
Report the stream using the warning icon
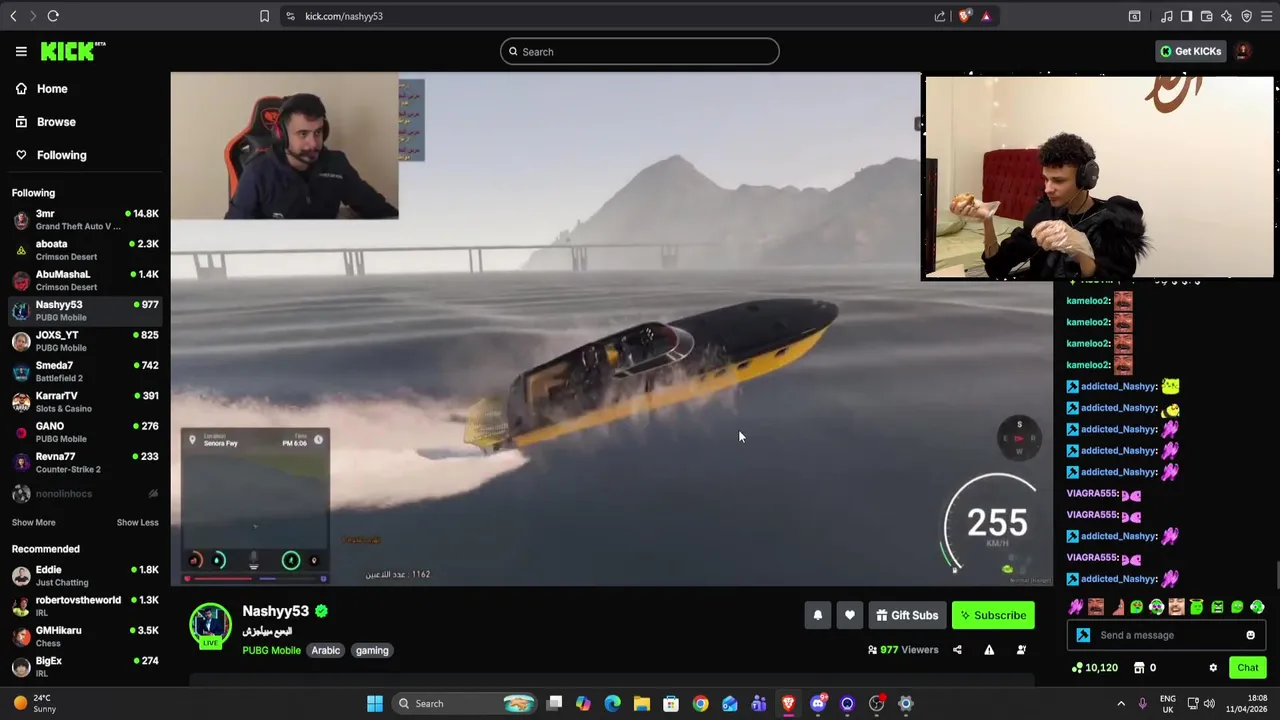click(989, 650)
